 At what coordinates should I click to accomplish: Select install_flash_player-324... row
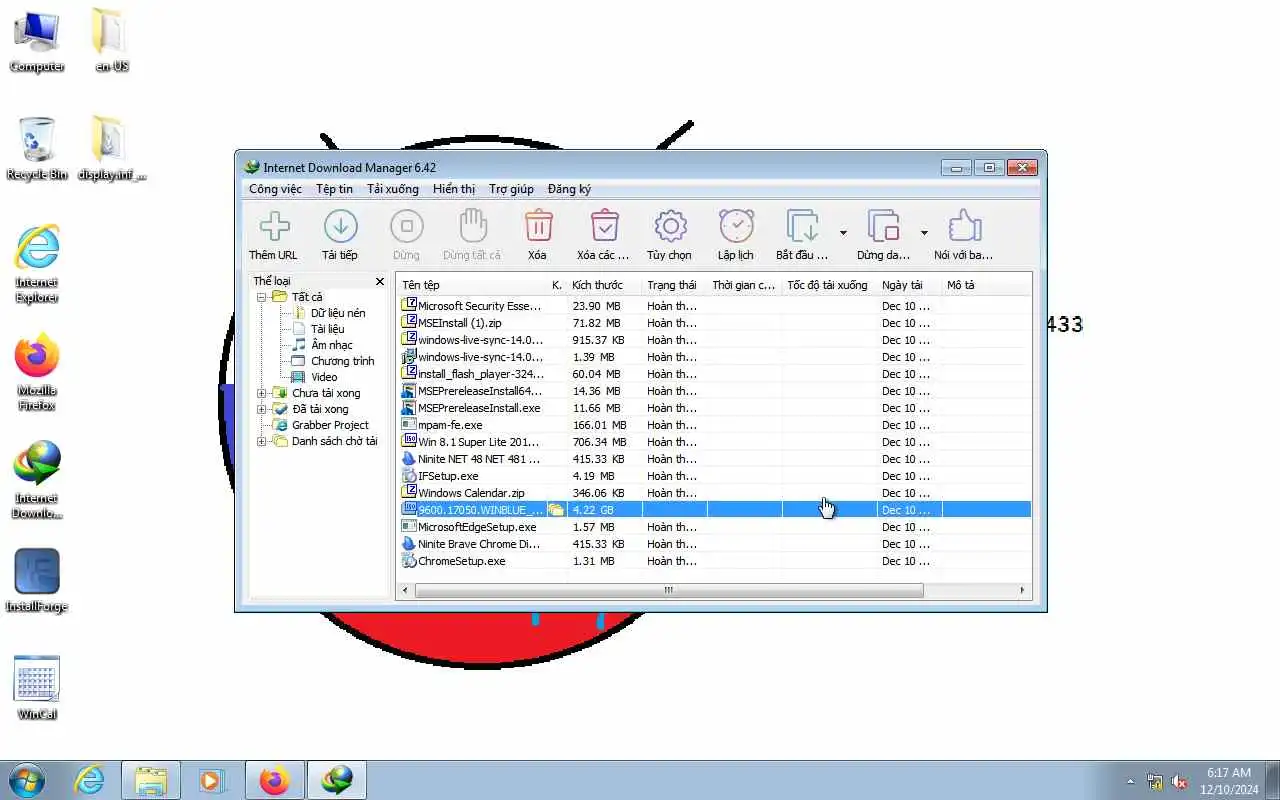point(715,374)
